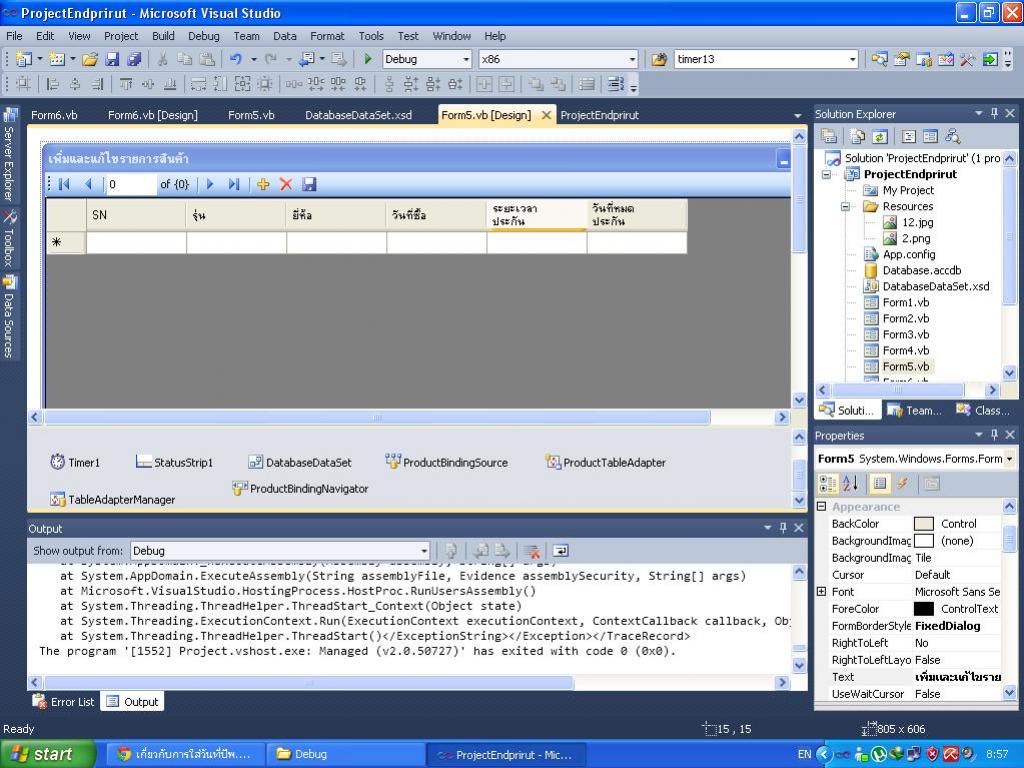Screen dimensions: 1024x768
Task: Click Refresh icon in Solution Explorer toolbar
Action: click(880, 137)
